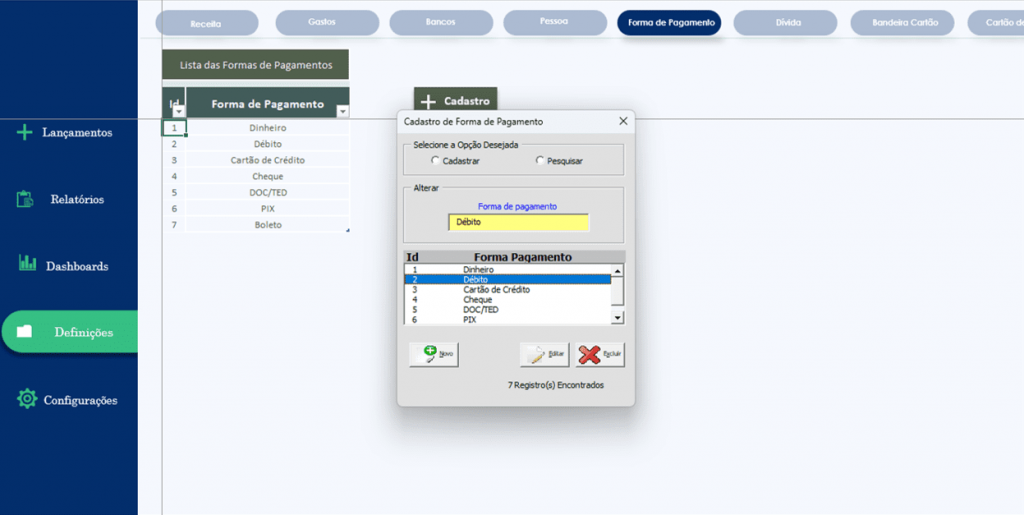Click Cheque cell in spreadsheet table
This screenshot has width=1024, height=515.
tap(268, 176)
